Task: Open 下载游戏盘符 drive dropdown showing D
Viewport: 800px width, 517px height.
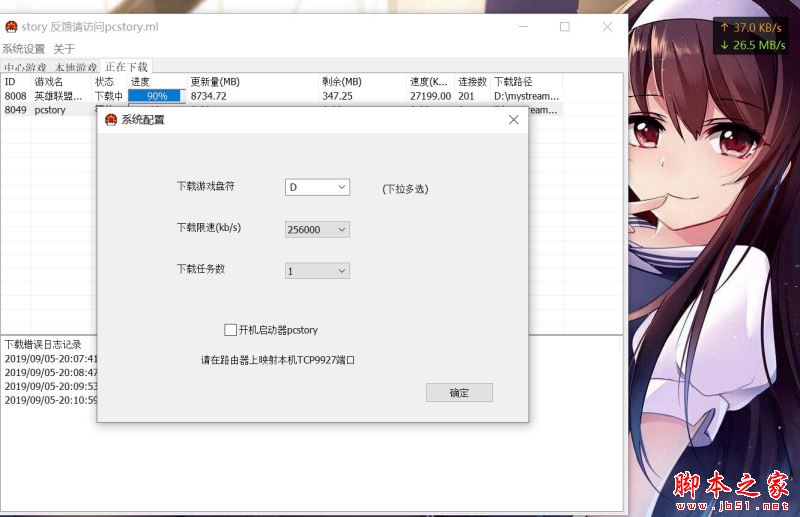Action: click(x=317, y=187)
